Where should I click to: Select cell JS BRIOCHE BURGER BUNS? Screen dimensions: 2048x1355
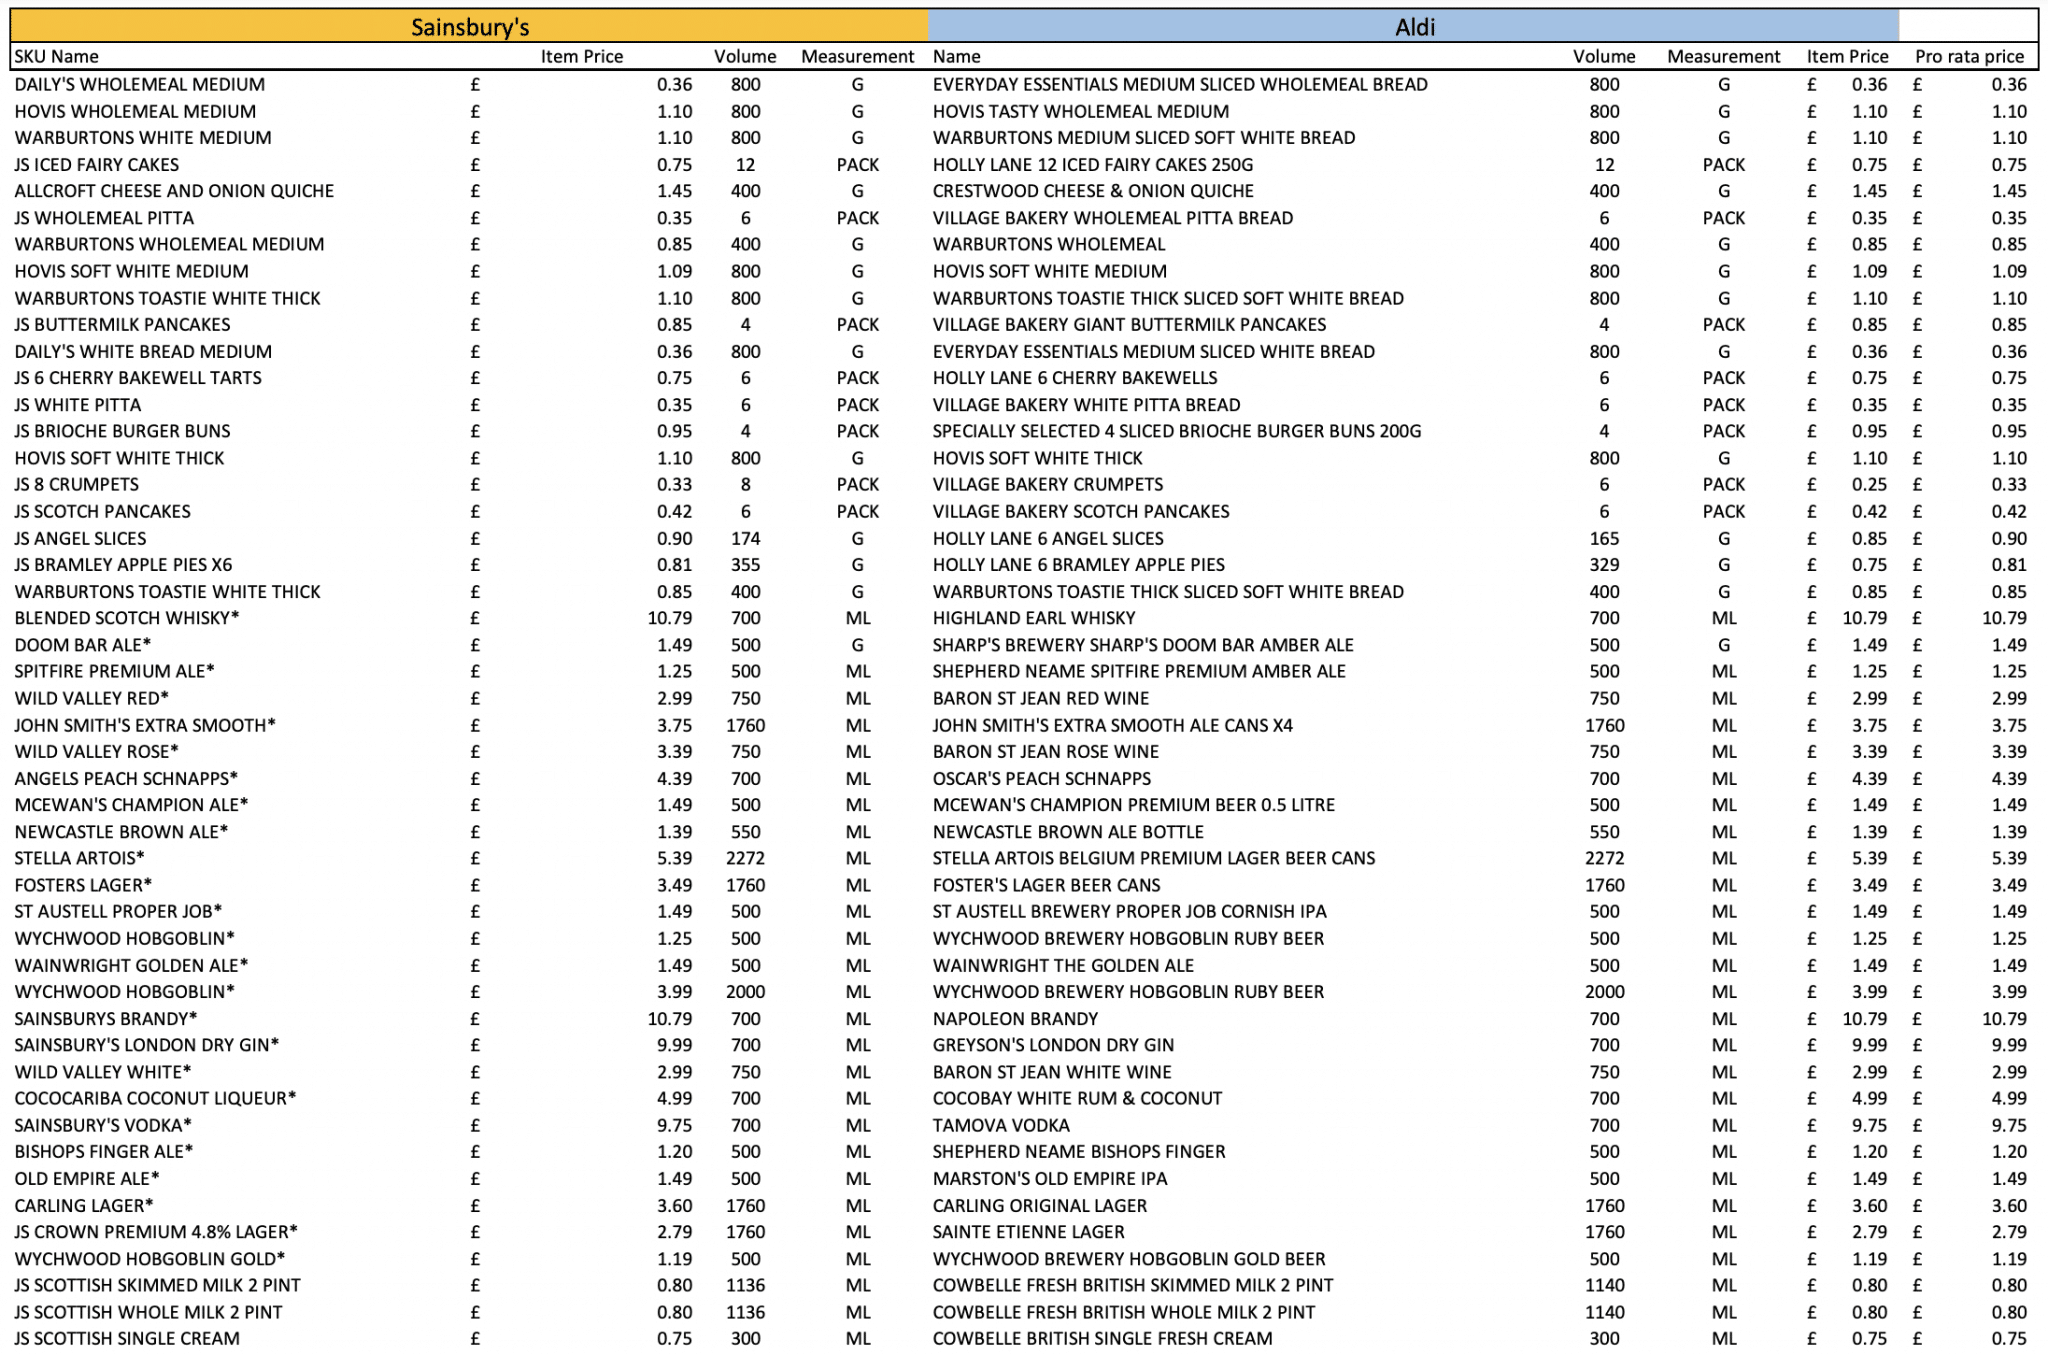click(x=122, y=431)
